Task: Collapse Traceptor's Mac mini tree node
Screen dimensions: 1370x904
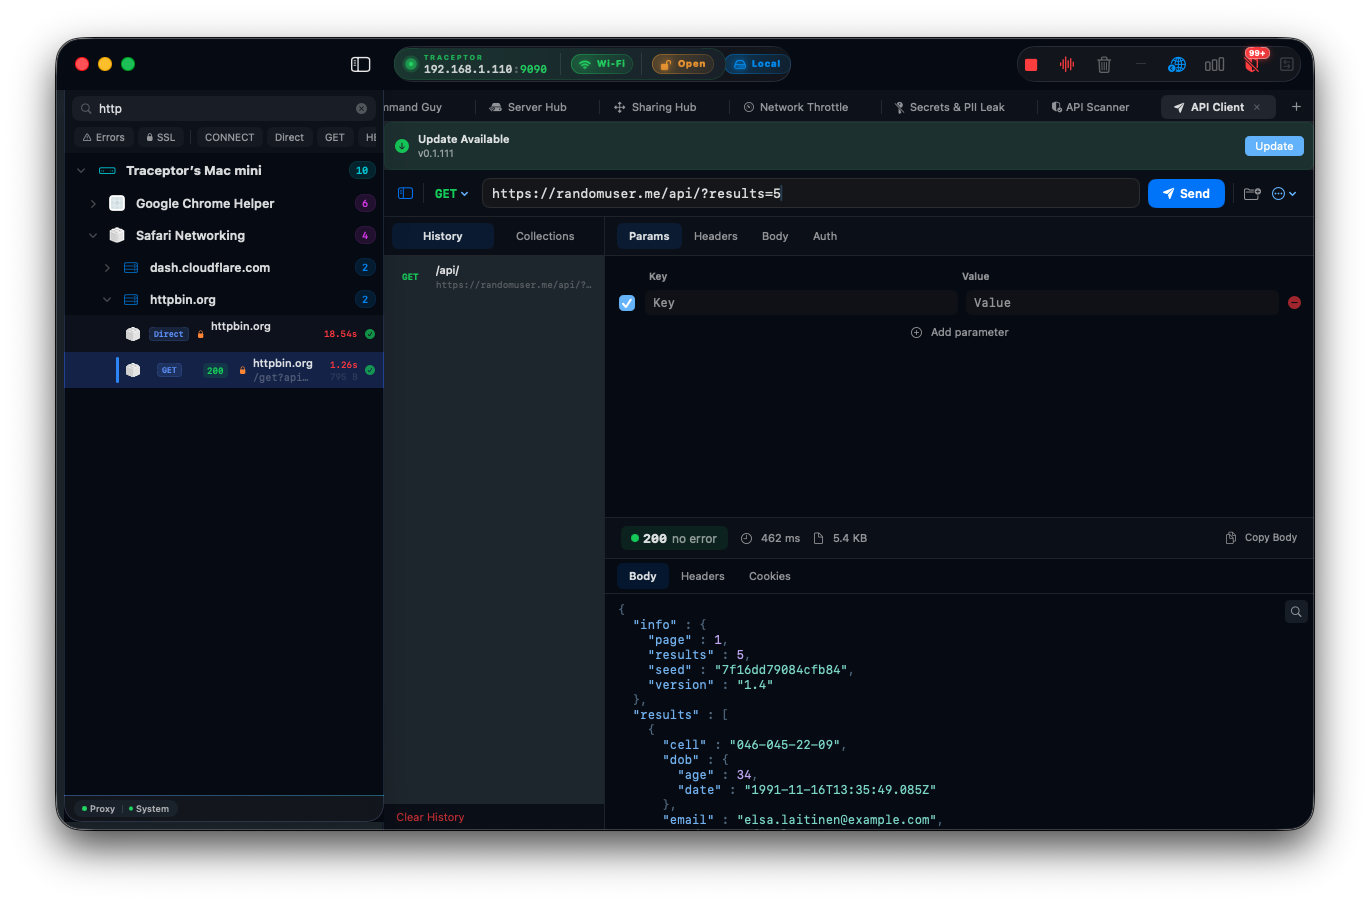Action: [81, 171]
